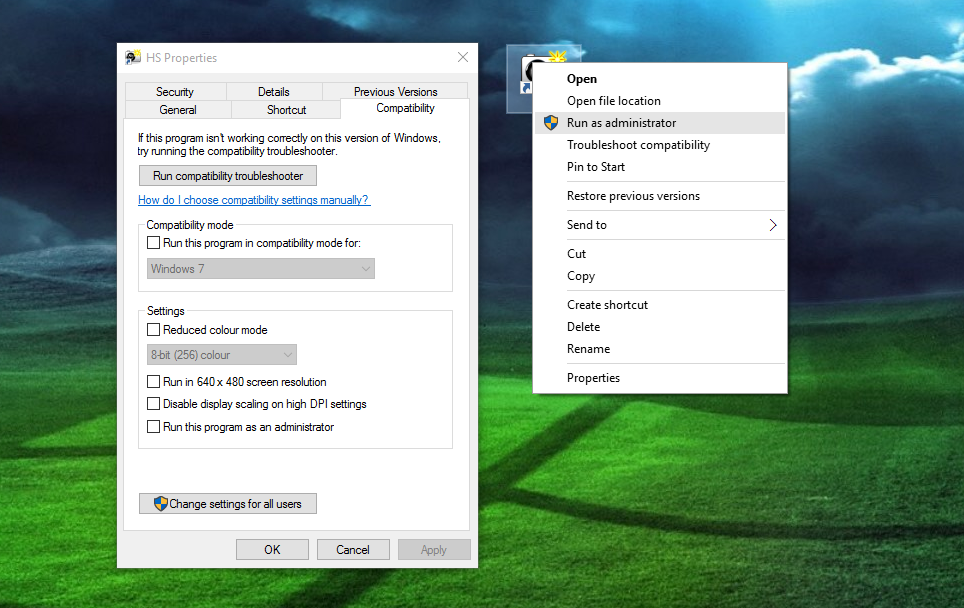Image resolution: width=964 pixels, height=608 pixels.
Task: Select Delete from the context menu
Action: (x=660, y=327)
